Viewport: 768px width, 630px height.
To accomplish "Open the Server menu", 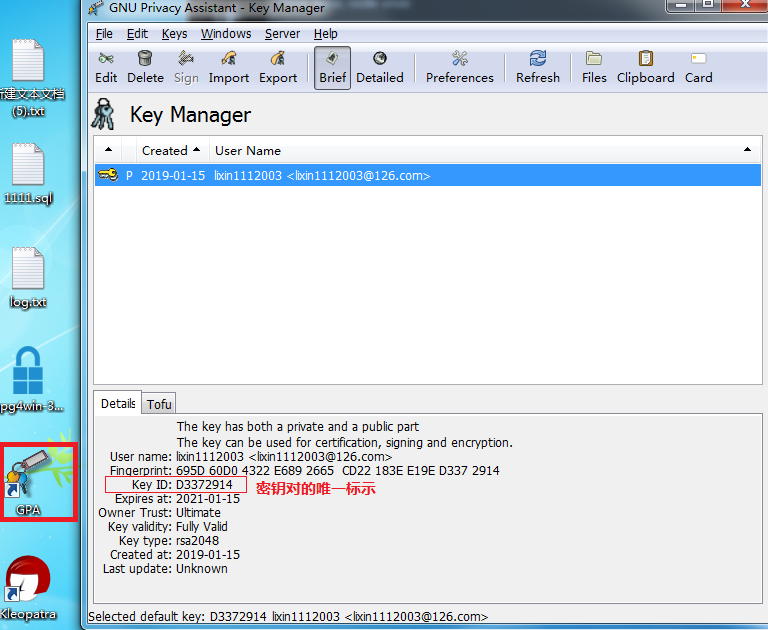I will [x=282, y=34].
